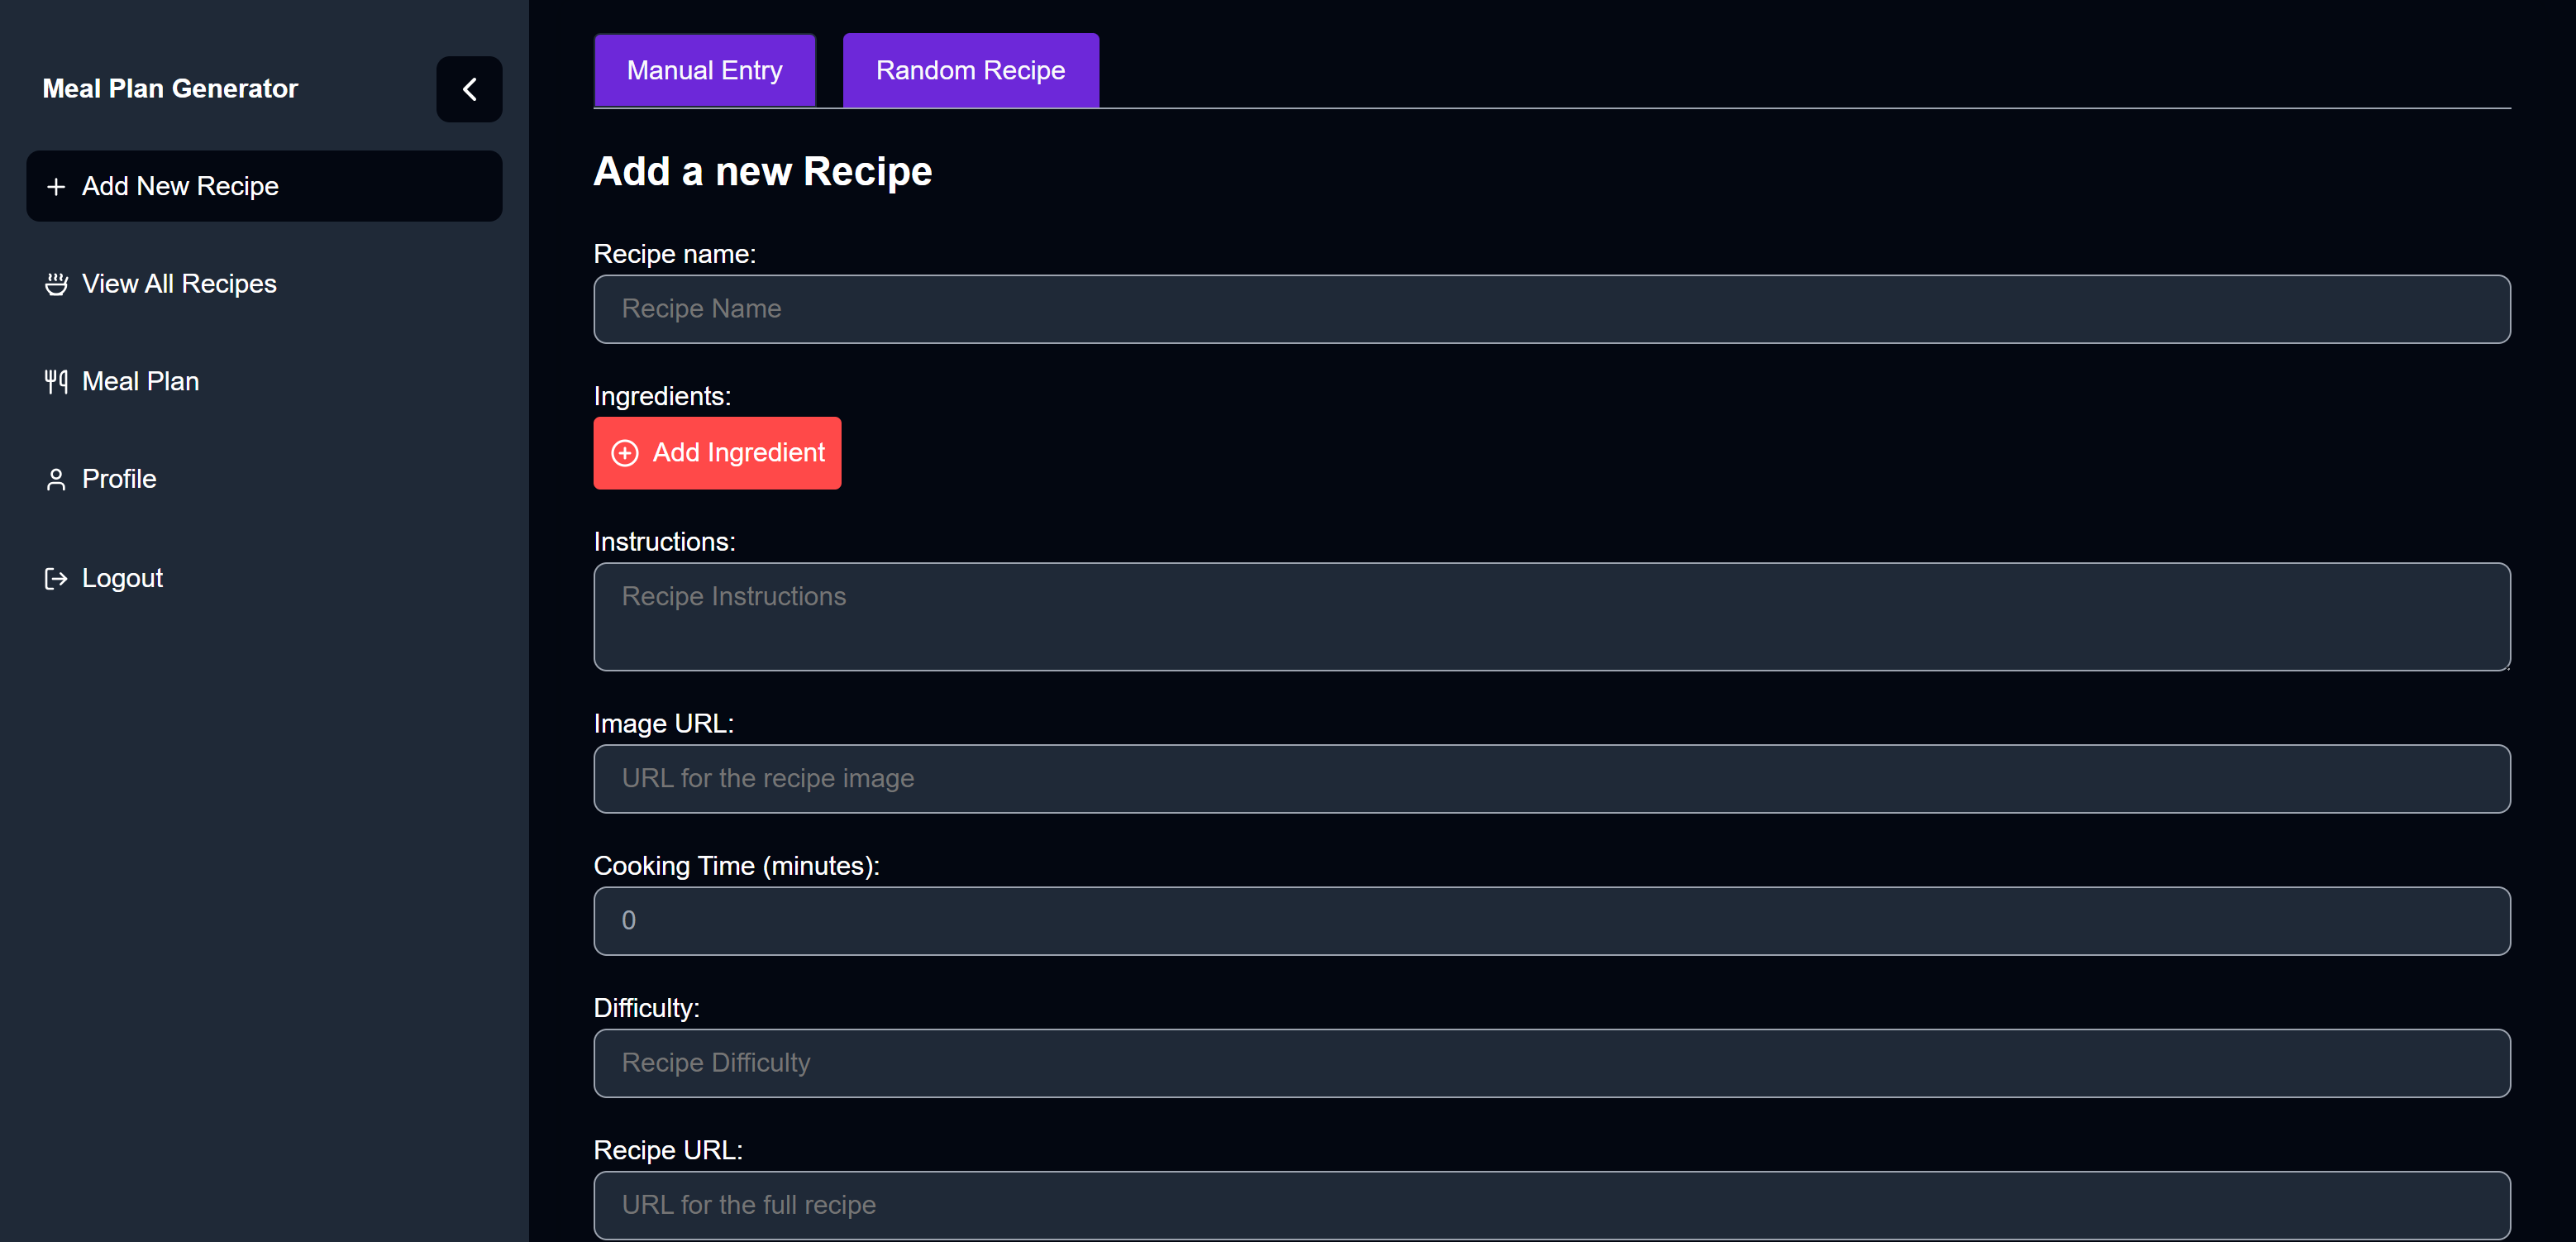
Task: Click the circled plus icon in Add Ingredient
Action: tap(625, 453)
